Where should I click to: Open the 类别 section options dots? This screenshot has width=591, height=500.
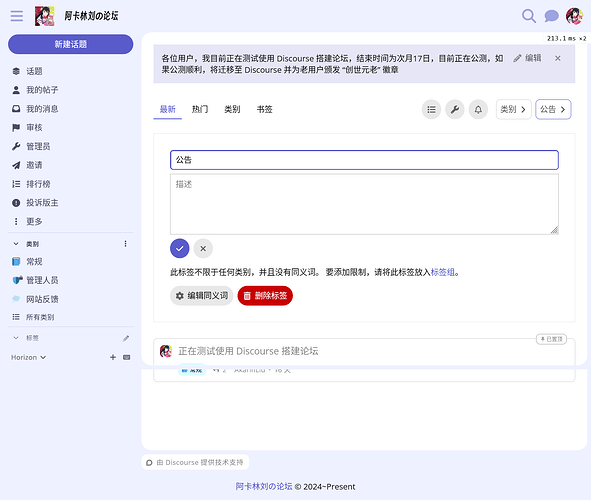pyautogui.click(x=126, y=244)
